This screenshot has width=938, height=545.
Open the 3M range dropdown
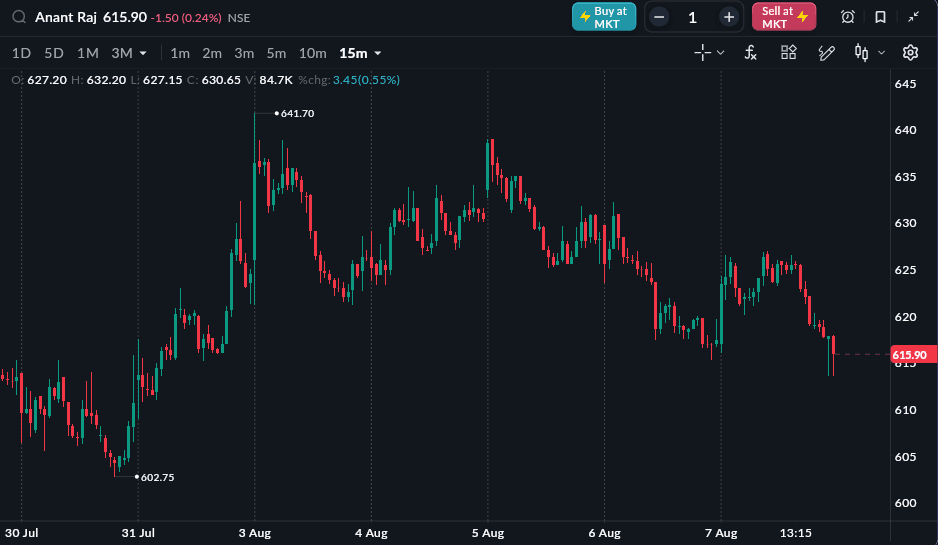129,53
